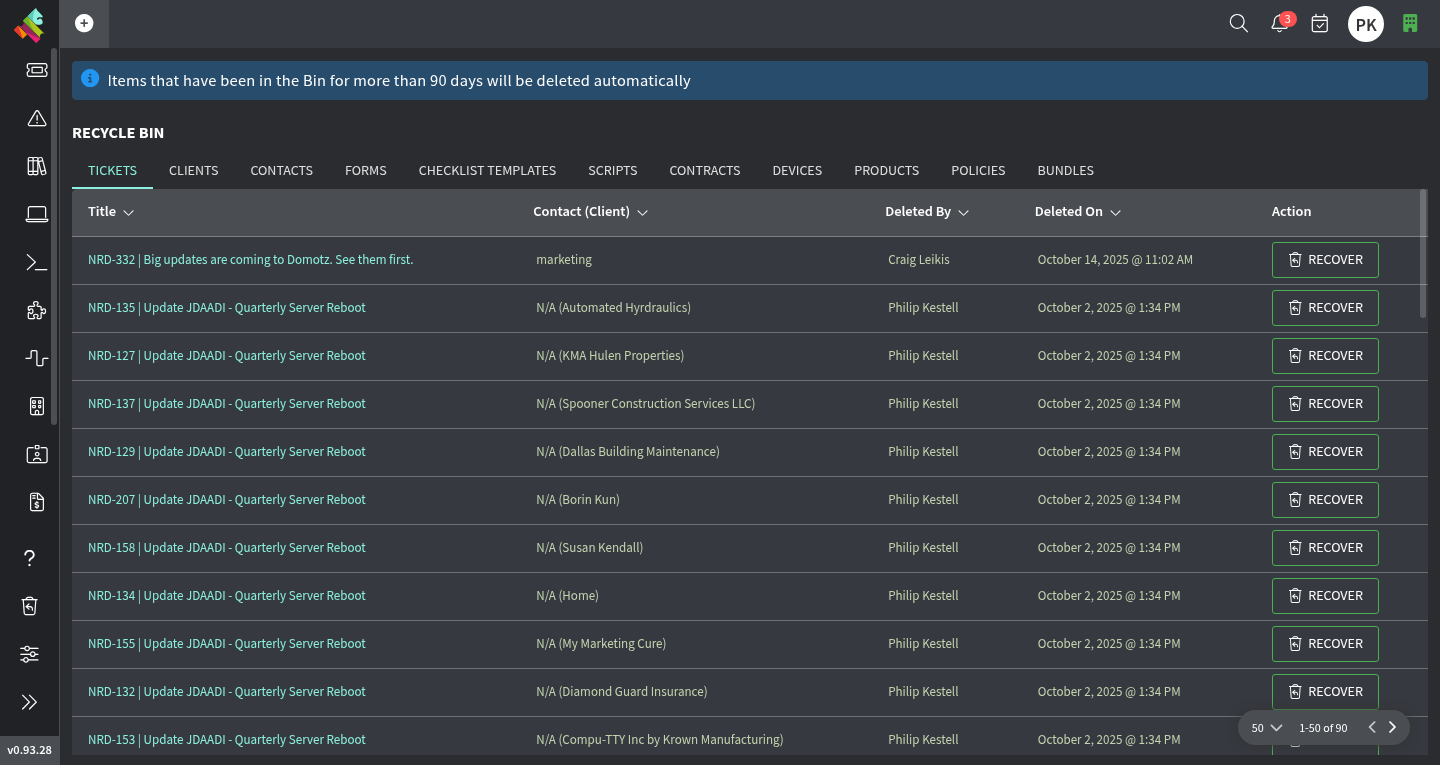Open the calendar checkmark icon

1320,23
